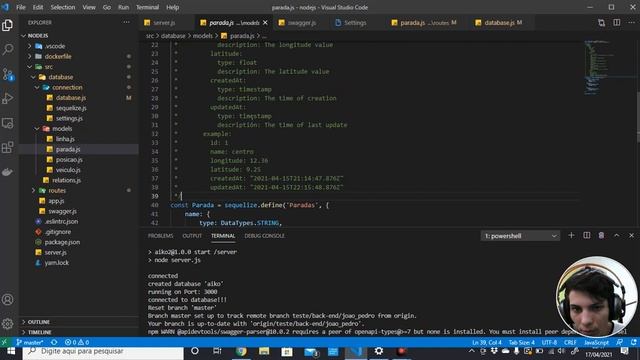640x360 pixels.
Task: Split the terminal panel
Action: coord(587,236)
